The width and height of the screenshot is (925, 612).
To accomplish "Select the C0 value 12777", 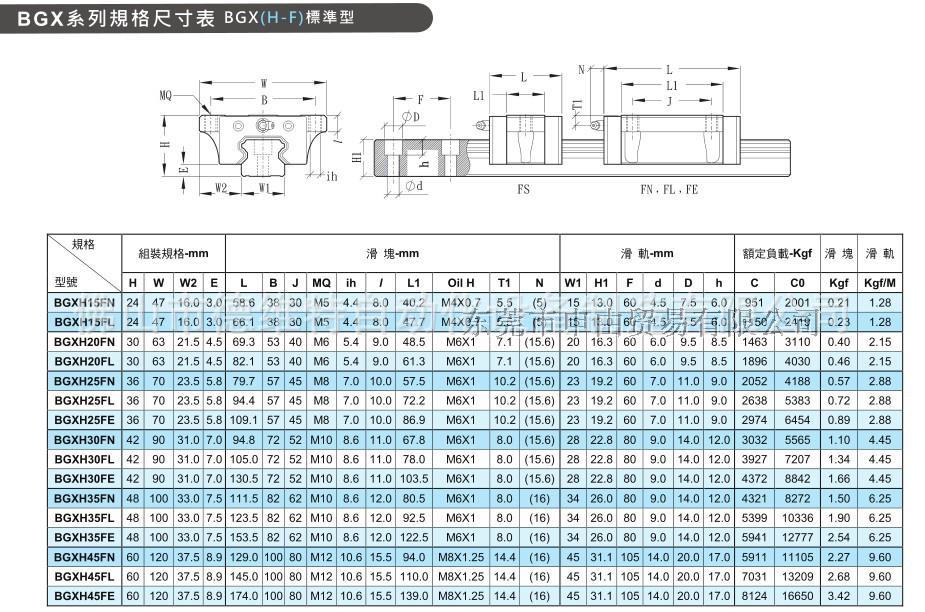I will [797, 538].
